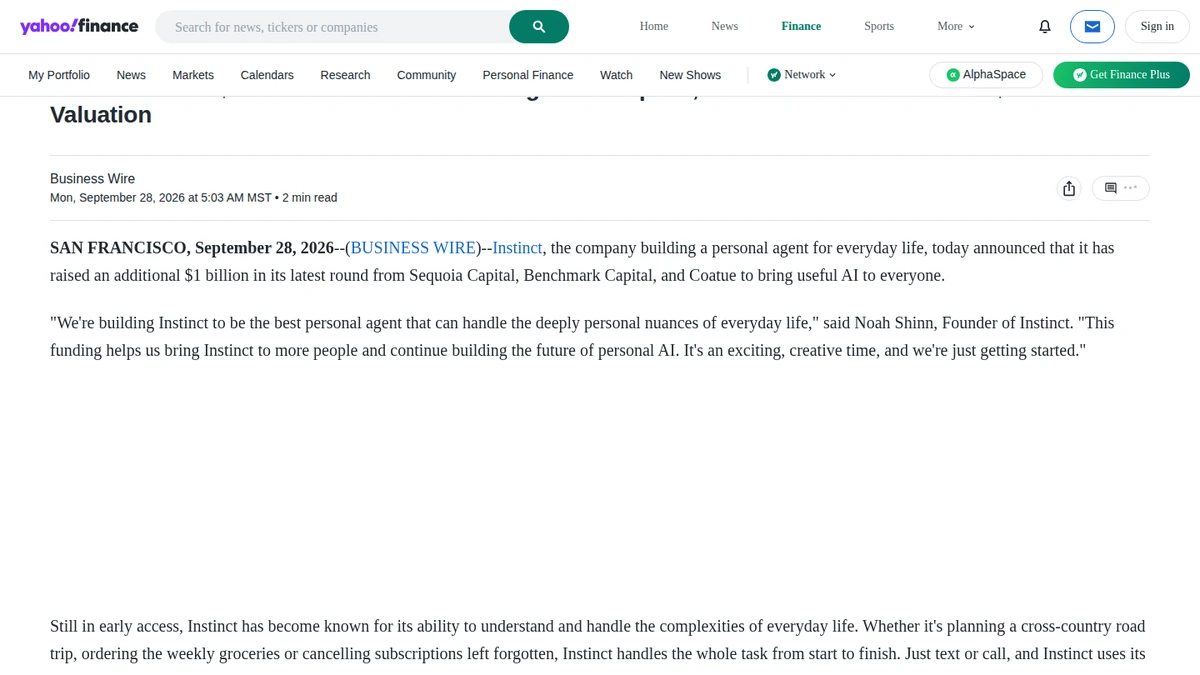This screenshot has width=1200, height=675.
Task: Open the News item in finance subnav
Action: click(x=131, y=75)
